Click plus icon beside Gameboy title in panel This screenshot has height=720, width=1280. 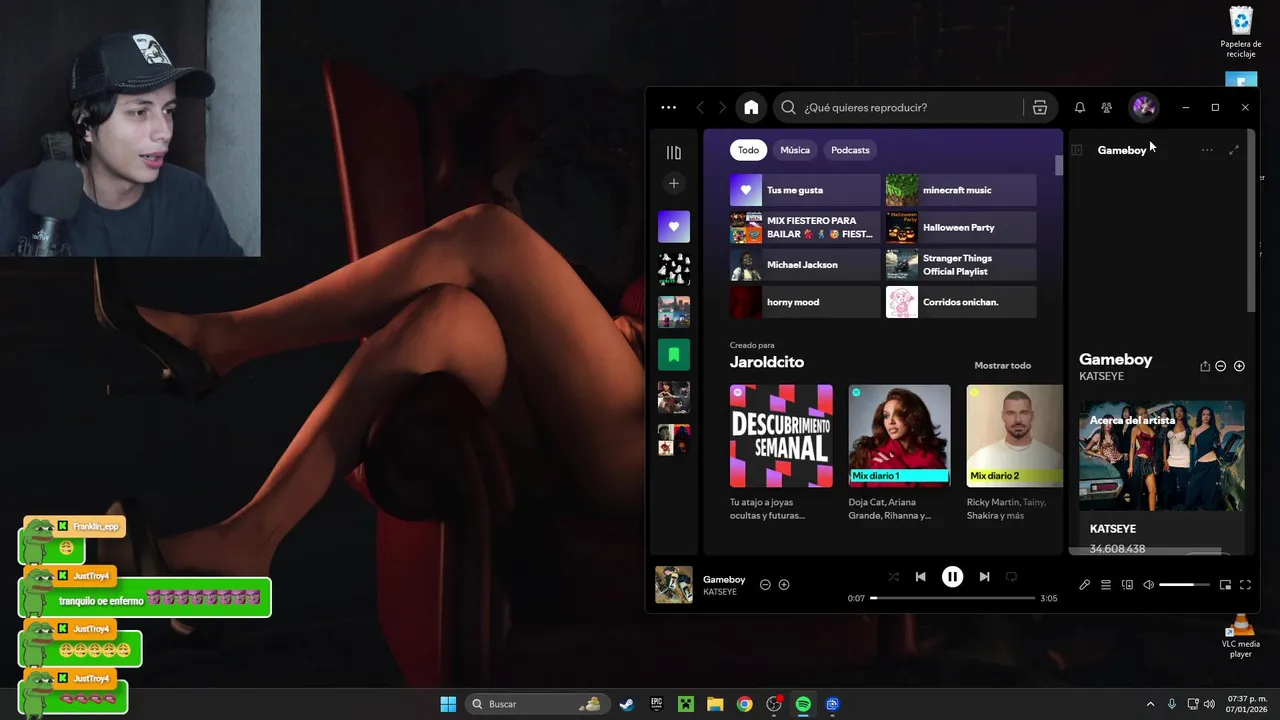click(x=1239, y=366)
